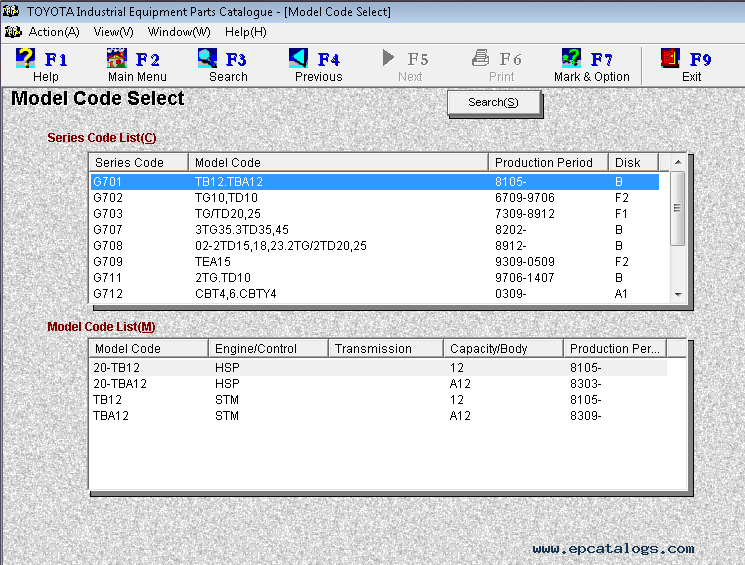
Task: Sort series list by Model Code header
Action: click(x=338, y=163)
